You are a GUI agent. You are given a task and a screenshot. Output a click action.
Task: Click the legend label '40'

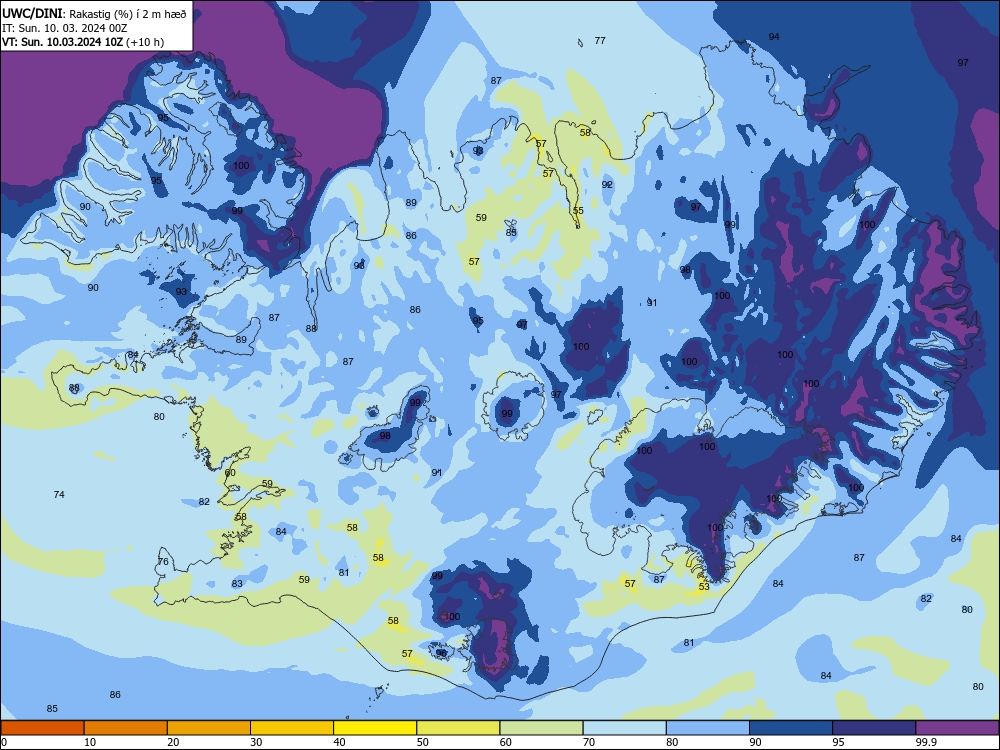click(x=339, y=742)
